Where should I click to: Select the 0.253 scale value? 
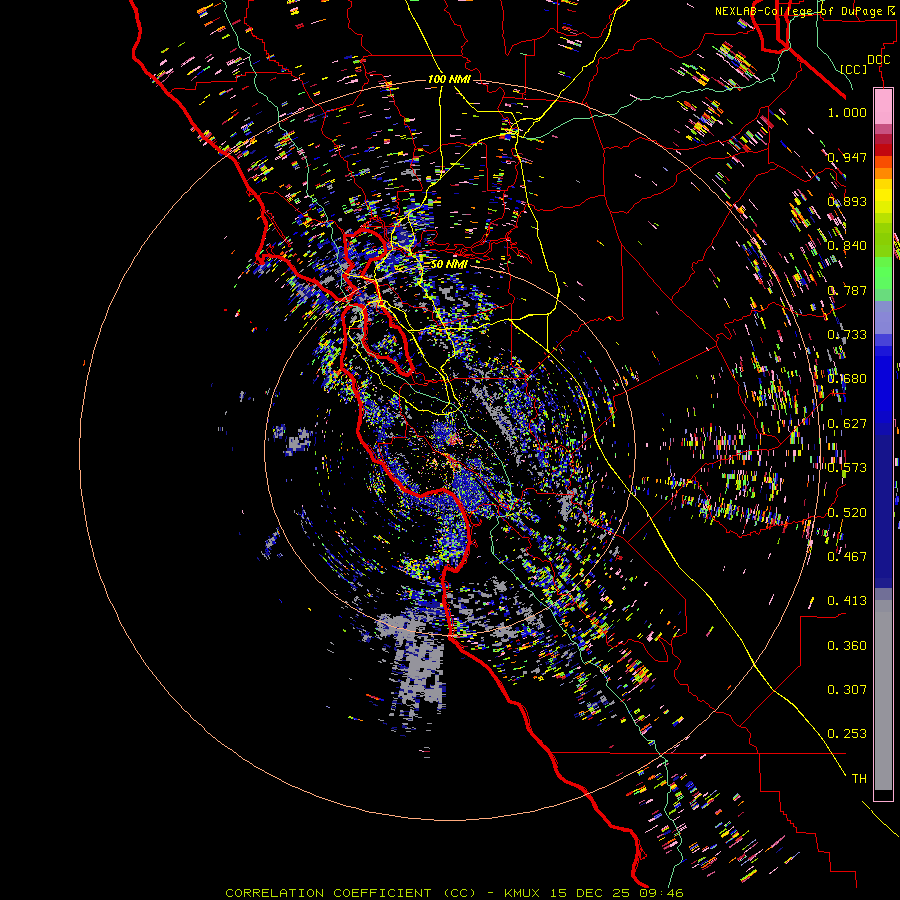pos(847,734)
